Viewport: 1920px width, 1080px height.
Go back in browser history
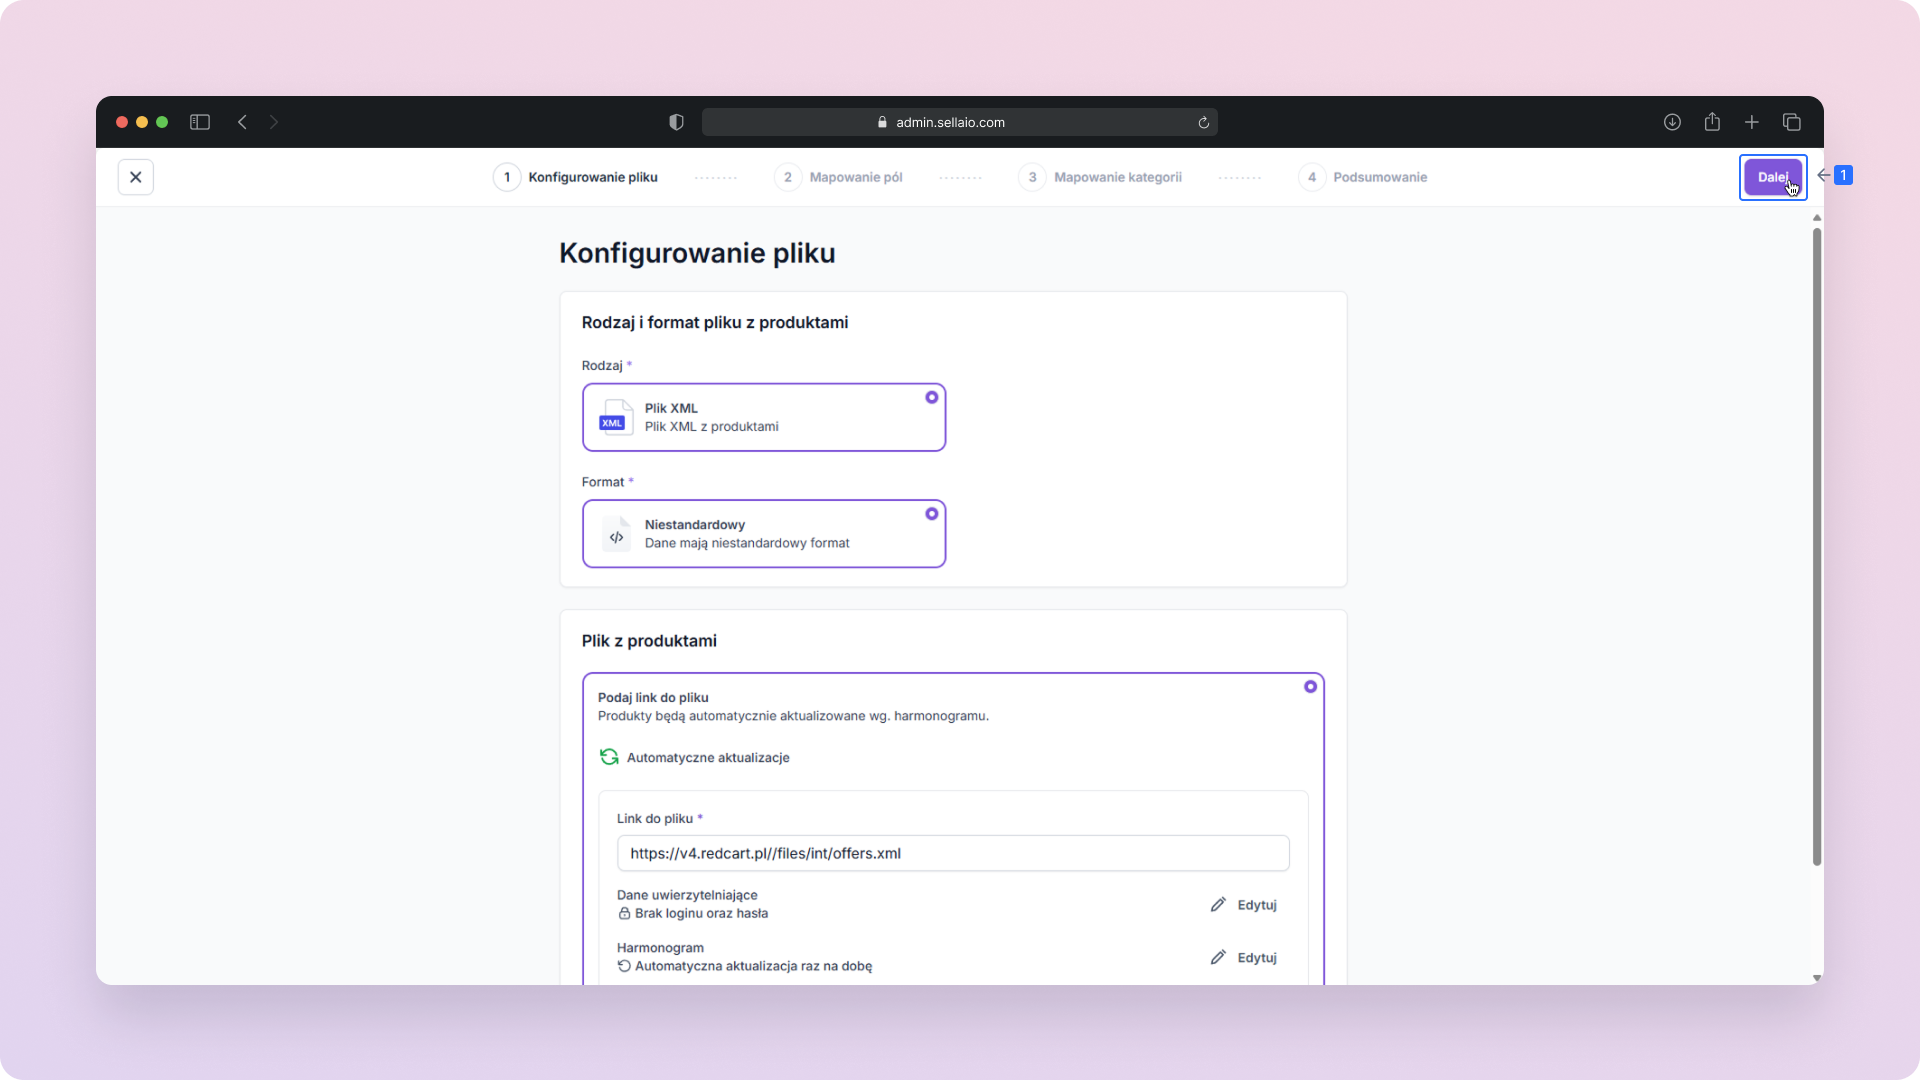pyautogui.click(x=242, y=122)
